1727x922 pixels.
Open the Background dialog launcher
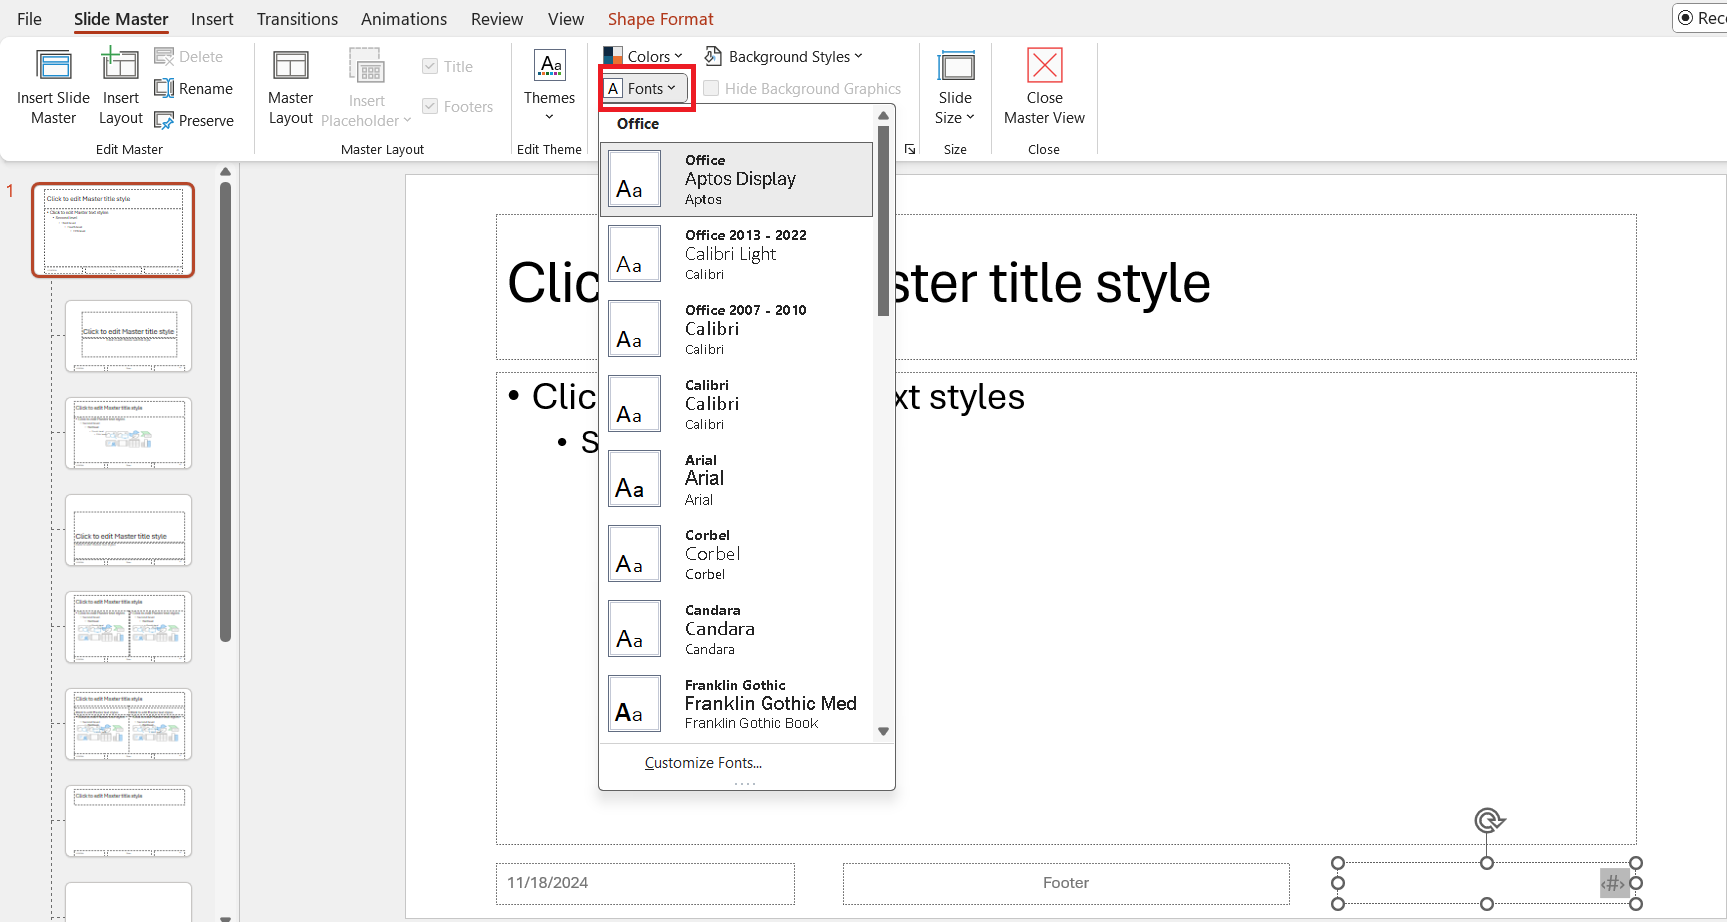(910, 149)
